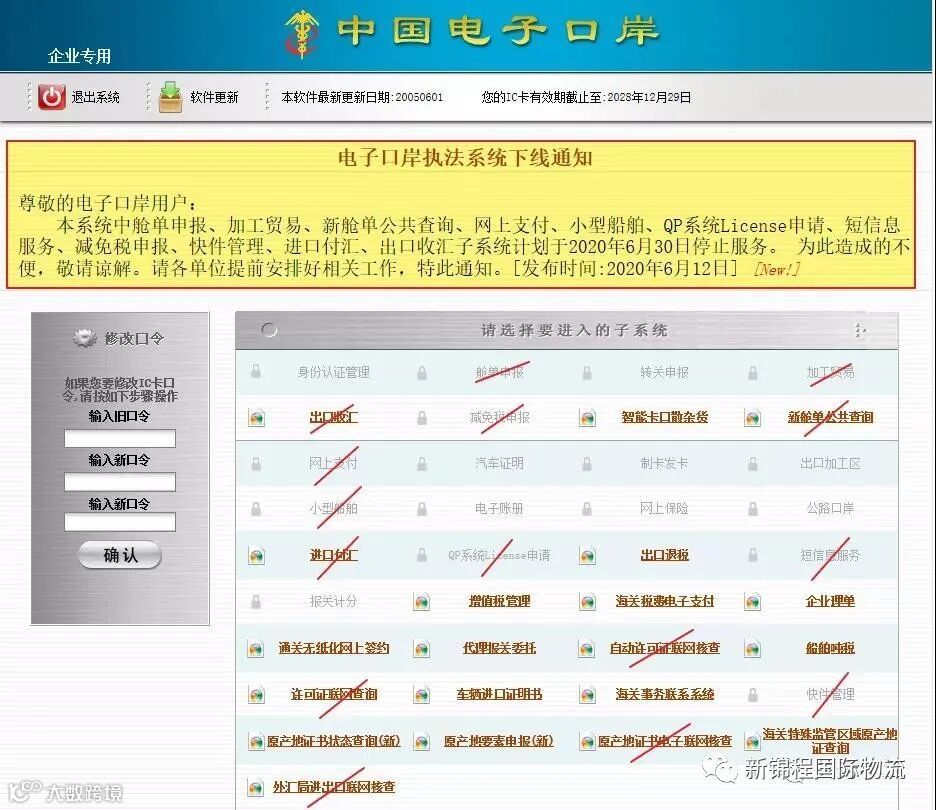Open the 海关事务联系系统 link

(664, 694)
